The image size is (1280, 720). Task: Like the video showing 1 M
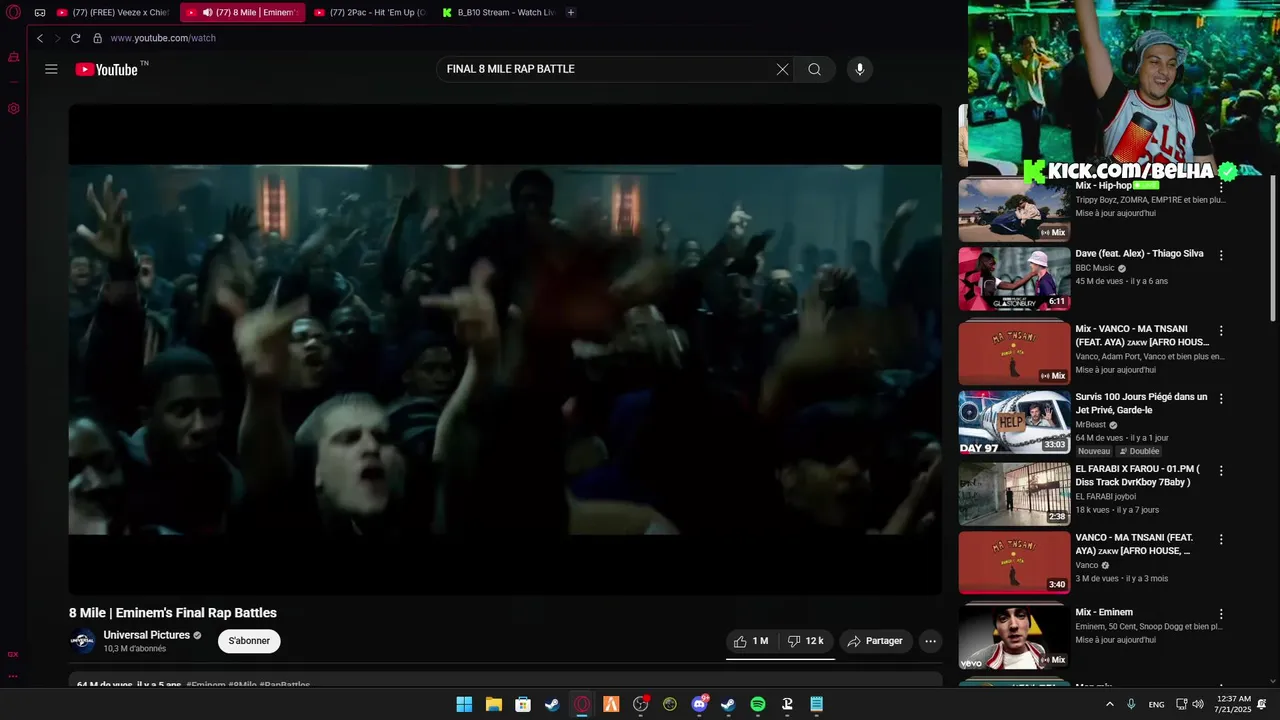(x=751, y=641)
